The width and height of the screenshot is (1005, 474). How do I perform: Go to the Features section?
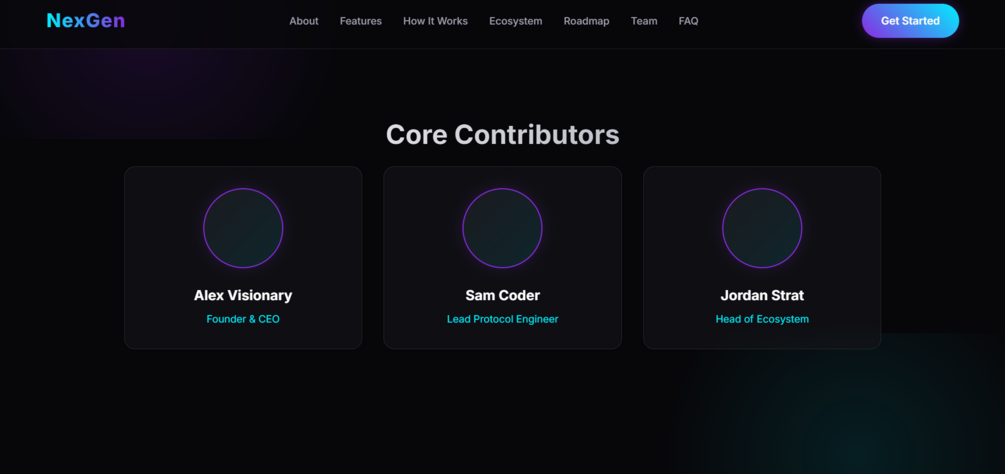click(361, 21)
